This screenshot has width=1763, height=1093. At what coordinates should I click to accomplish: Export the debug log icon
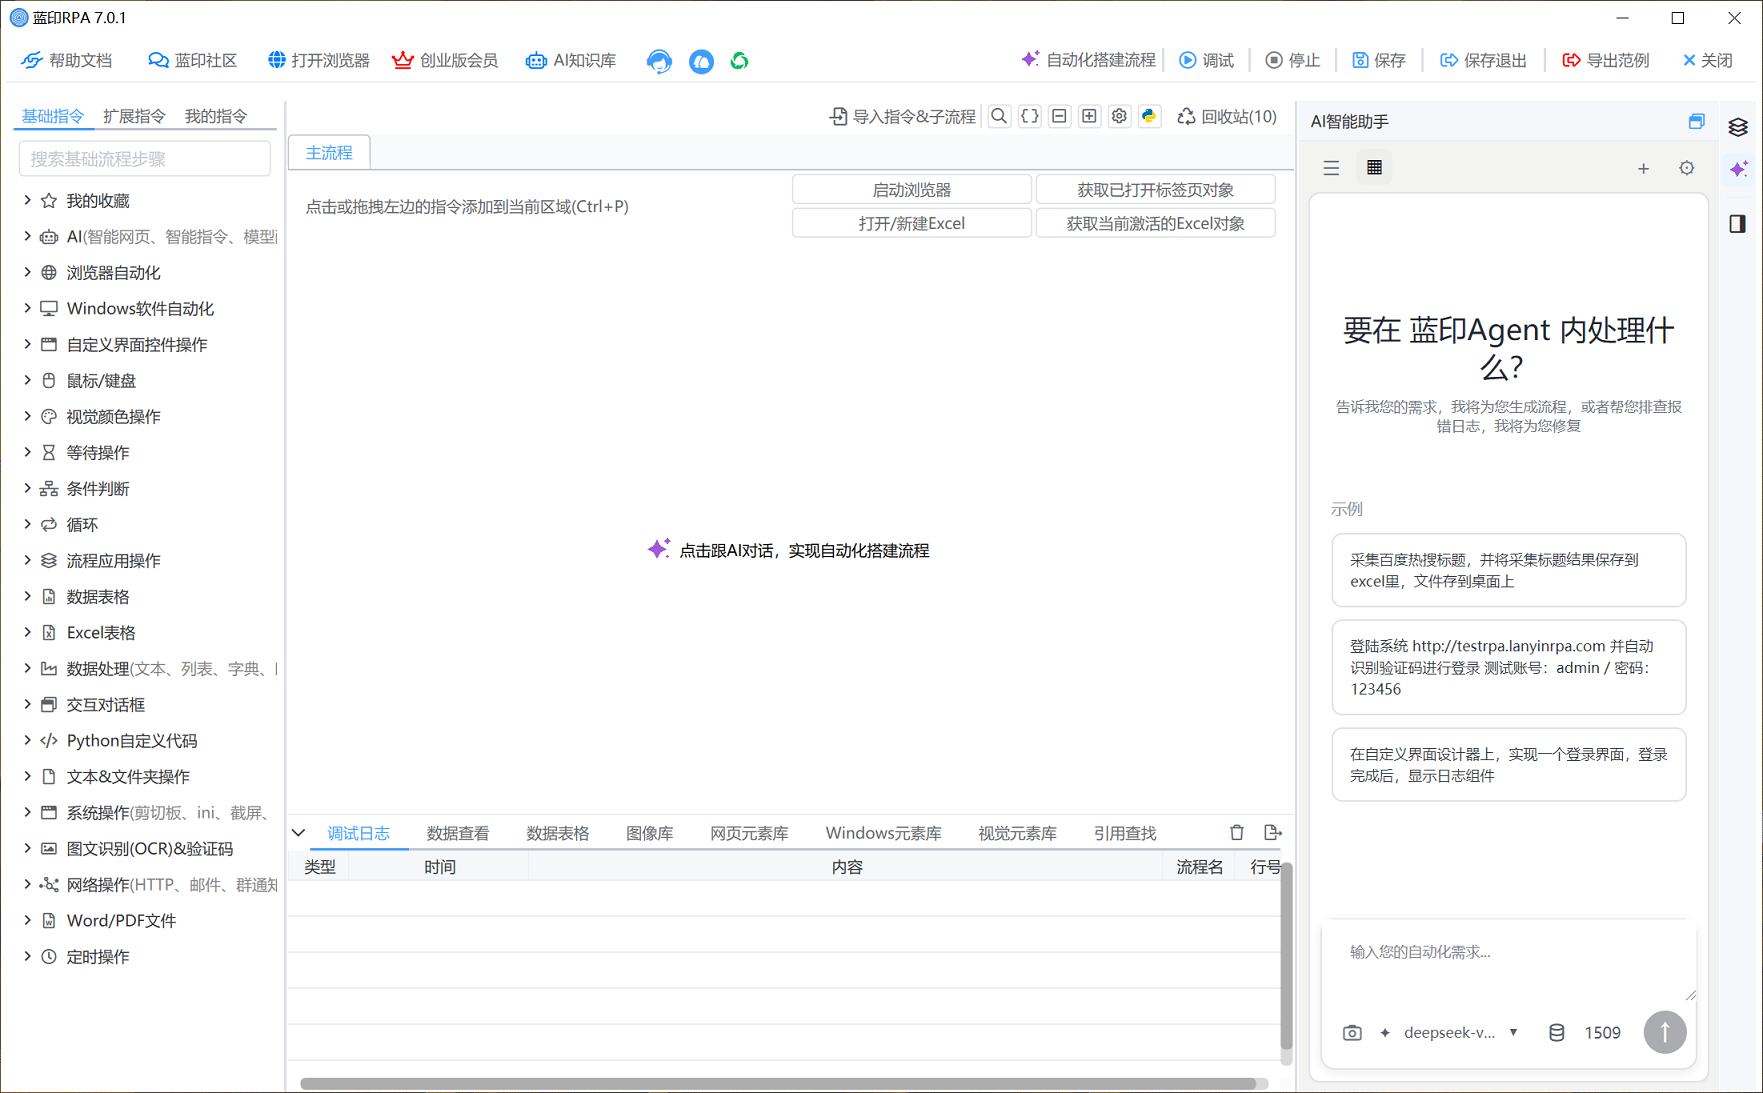pyautogui.click(x=1273, y=832)
